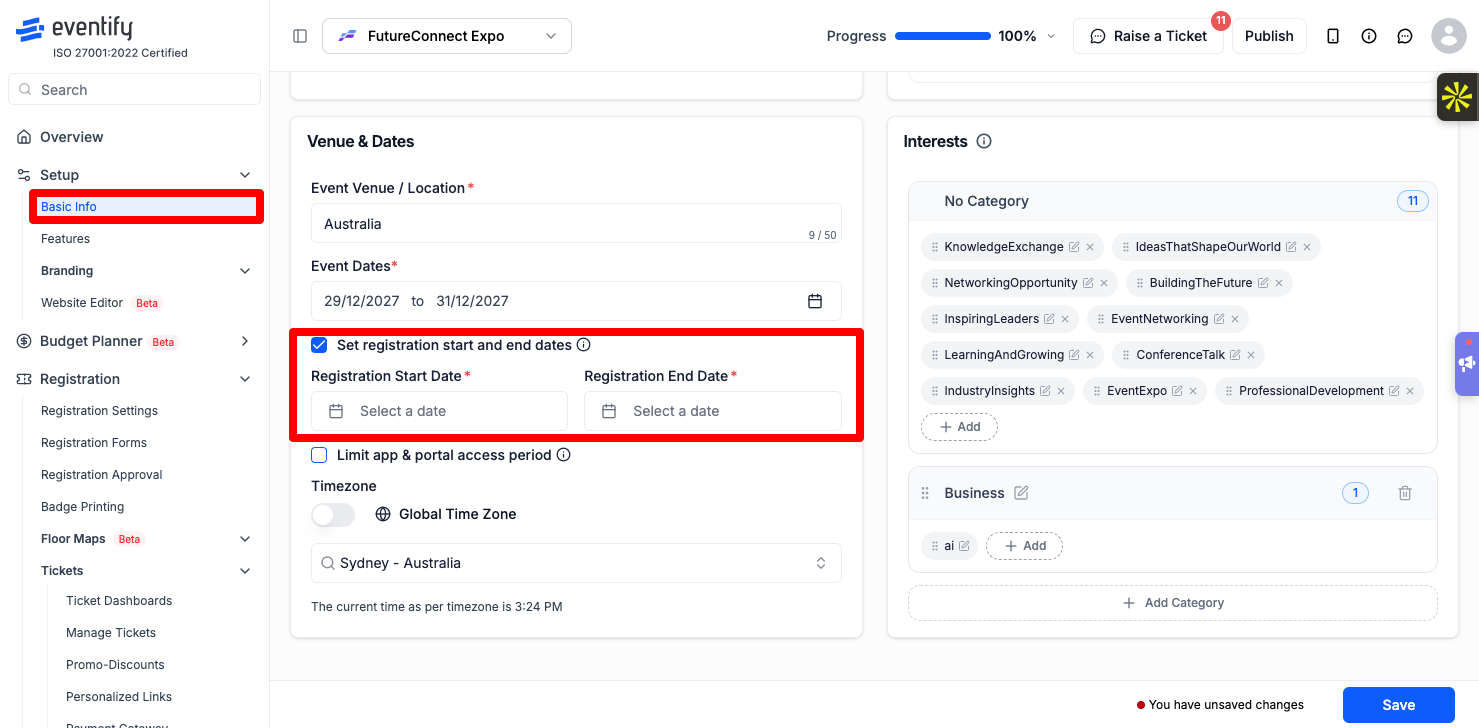1479x728 pixels.
Task: Expand the Budget Planner section
Action: (245, 341)
